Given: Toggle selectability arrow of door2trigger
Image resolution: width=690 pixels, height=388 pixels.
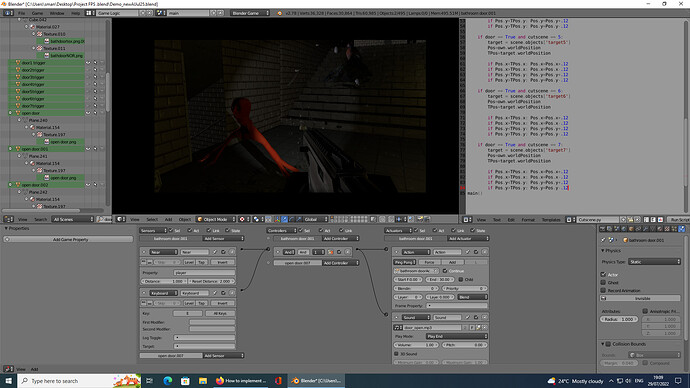Looking at the screenshot, I should [x=95, y=70].
